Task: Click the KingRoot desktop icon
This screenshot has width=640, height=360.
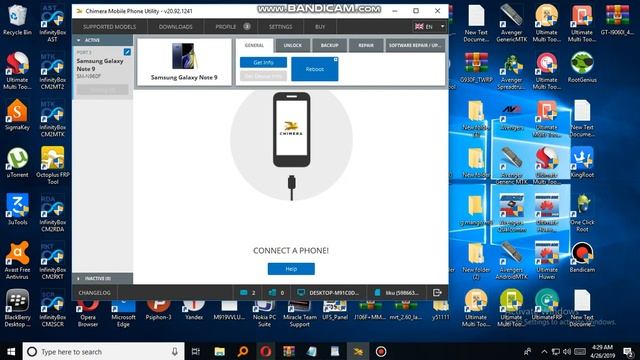Action: coord(582,162)
